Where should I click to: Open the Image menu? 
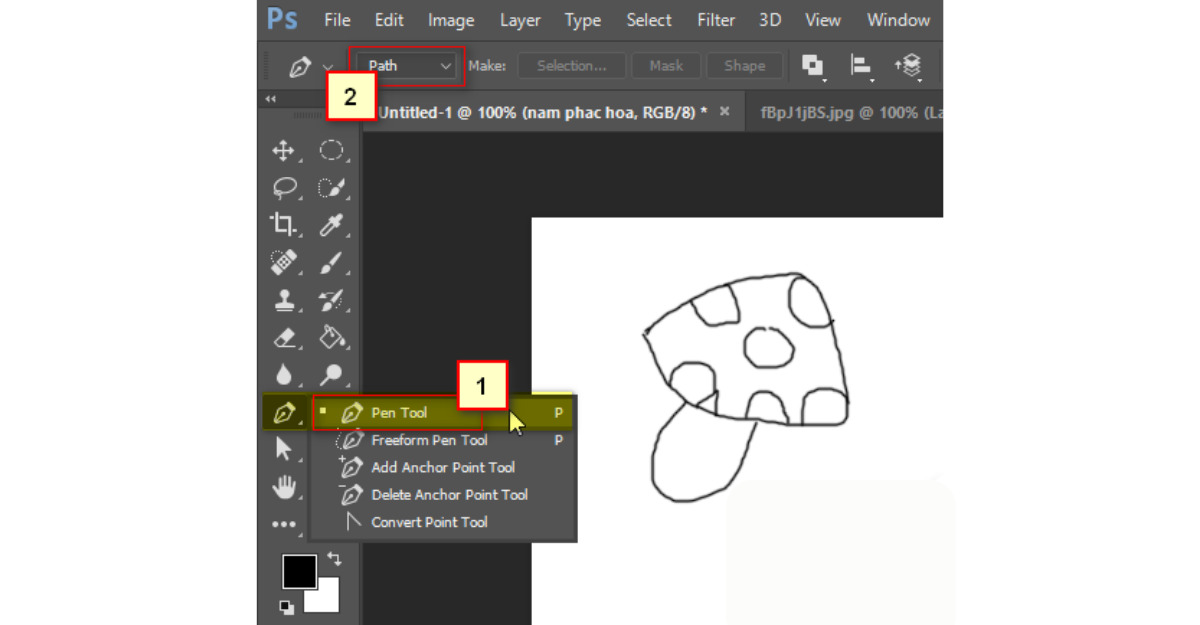451,20
